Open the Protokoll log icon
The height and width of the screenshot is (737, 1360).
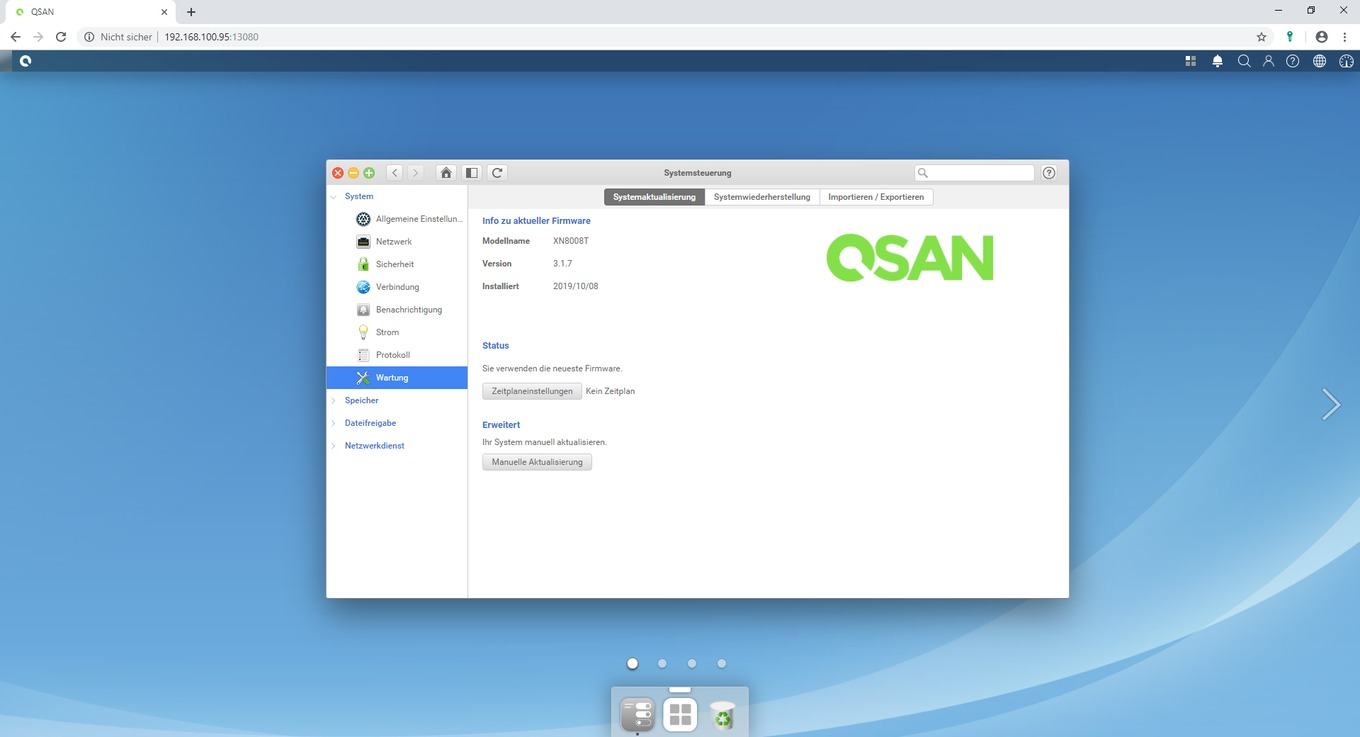point(363,355)
